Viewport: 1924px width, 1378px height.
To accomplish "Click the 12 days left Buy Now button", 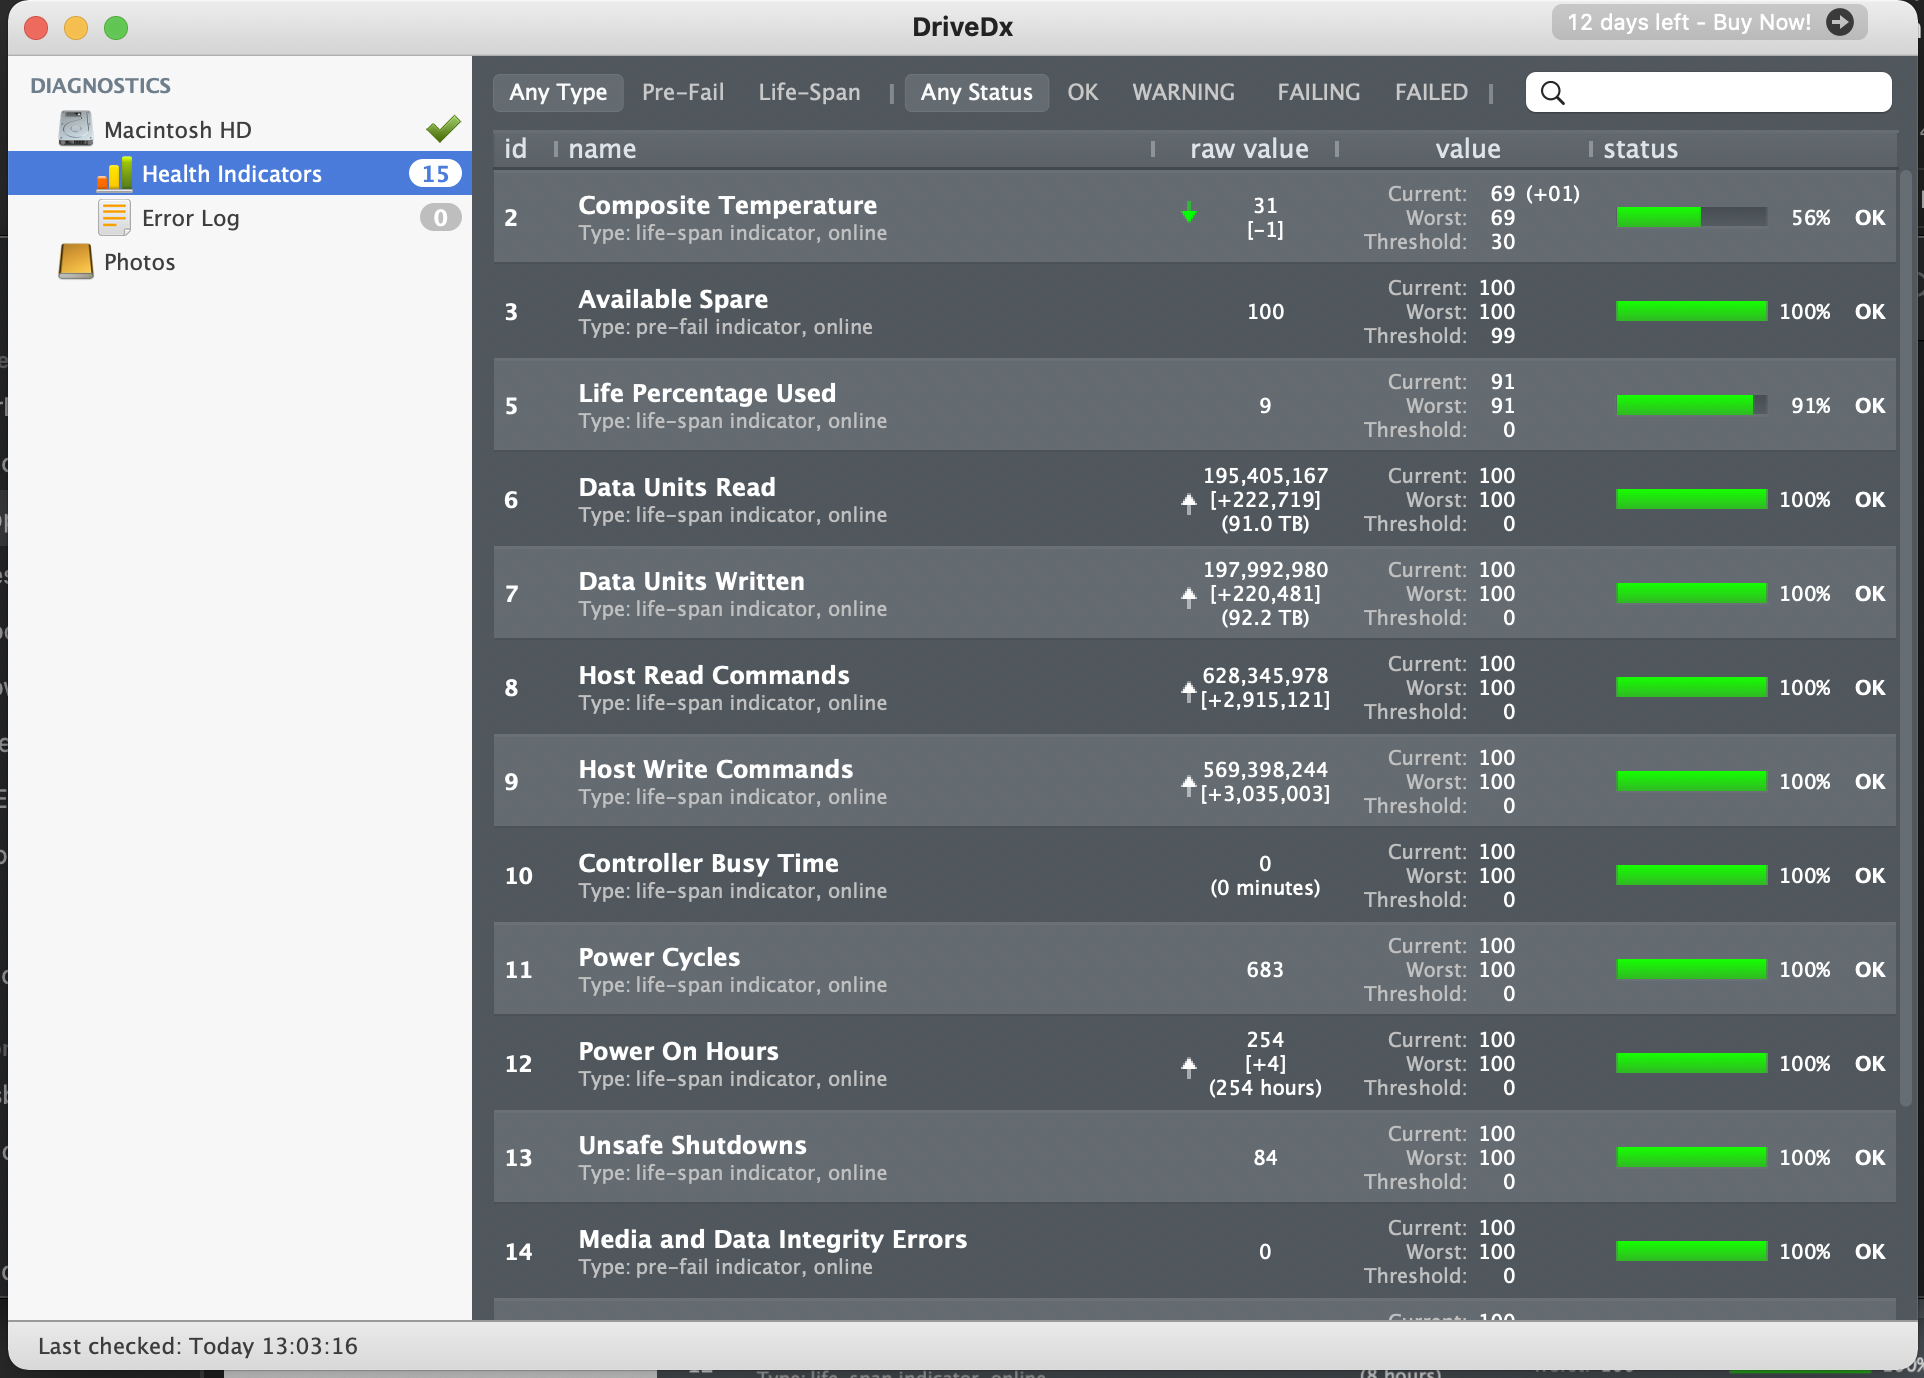I will (1690, 22).
